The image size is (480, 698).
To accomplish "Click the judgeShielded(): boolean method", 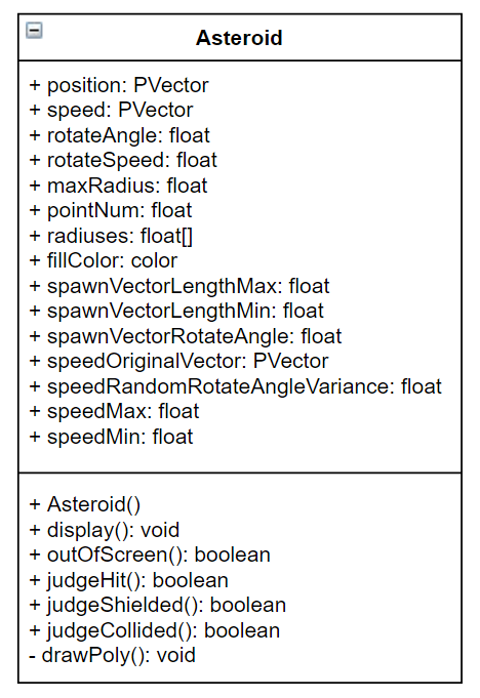I will (158, 605).
